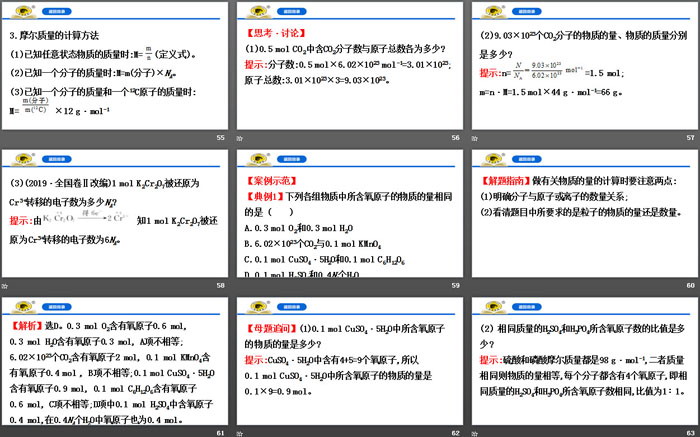
Task: Click slide number label 60
Action: click(691, 285)
